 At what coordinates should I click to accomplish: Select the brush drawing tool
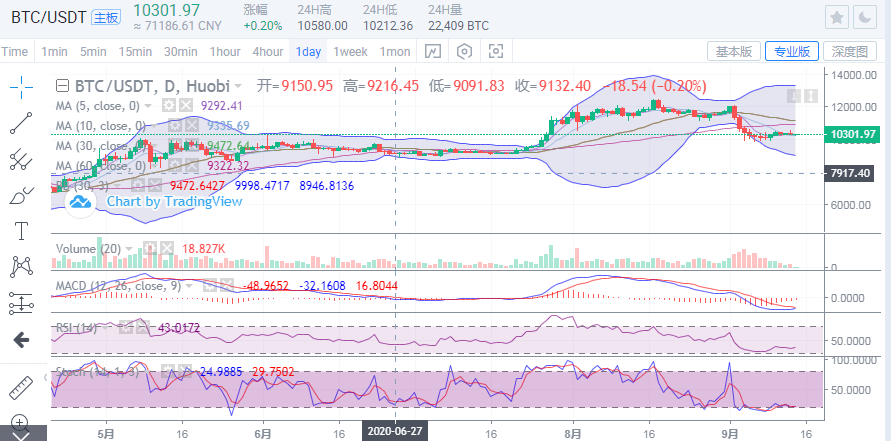coord(21,195)
